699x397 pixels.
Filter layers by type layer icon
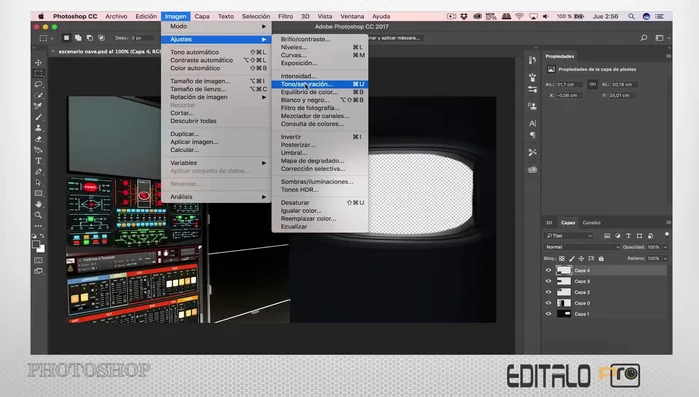pyautogui.click(x=628, y=236)
